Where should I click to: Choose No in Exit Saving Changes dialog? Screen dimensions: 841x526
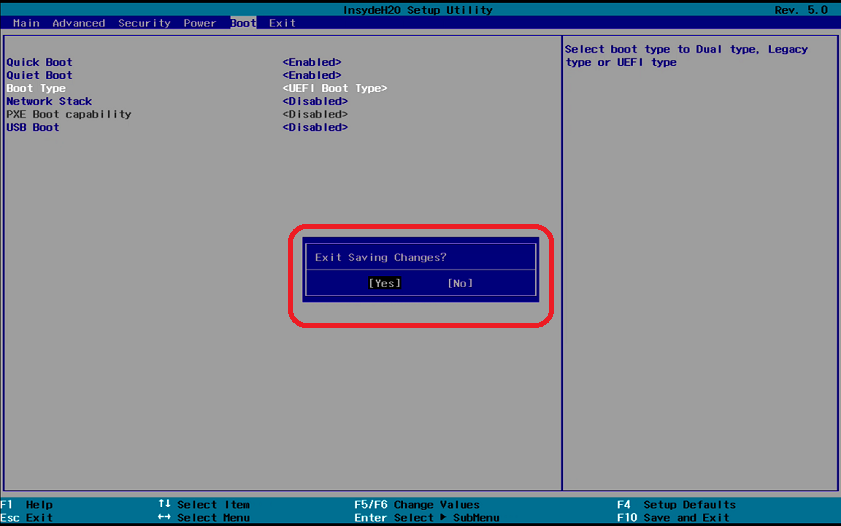click(460, 283)
